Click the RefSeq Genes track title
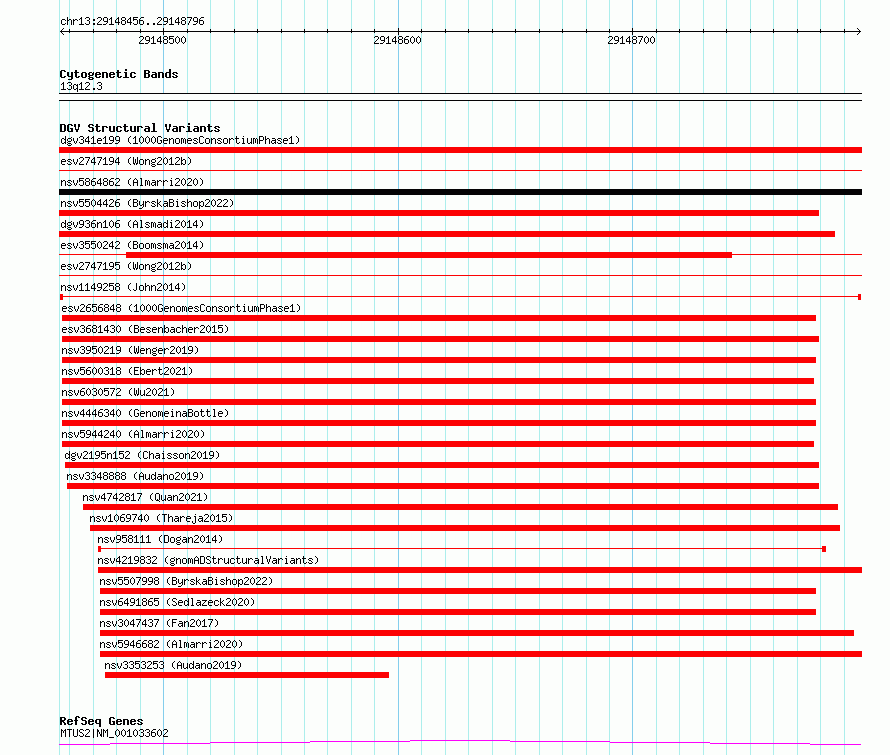The width and height of the screenshot is (890, 755). (101, 721)
